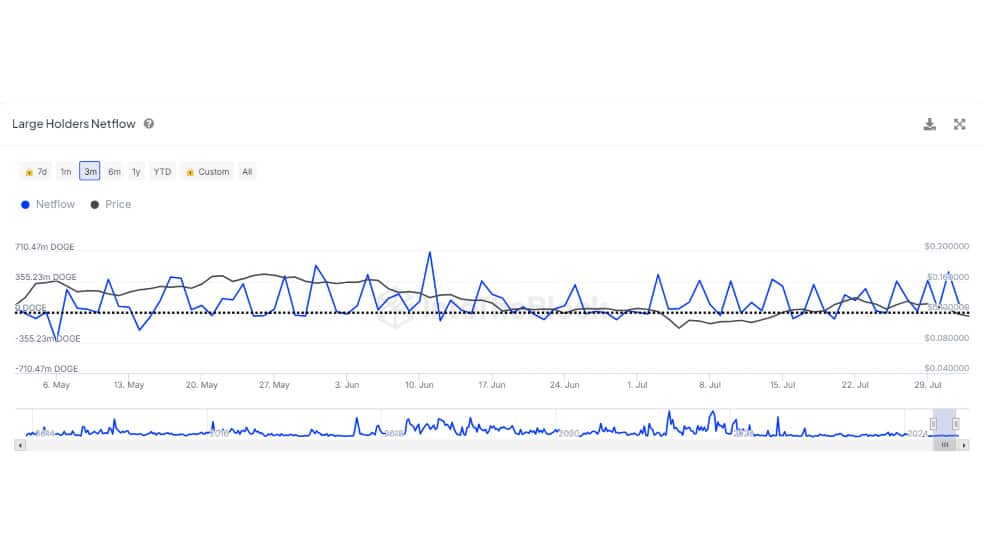The width and height of the screenshot is (984, 554).
Task: Switch to the 1y time range
Action: tap(136, 172)
